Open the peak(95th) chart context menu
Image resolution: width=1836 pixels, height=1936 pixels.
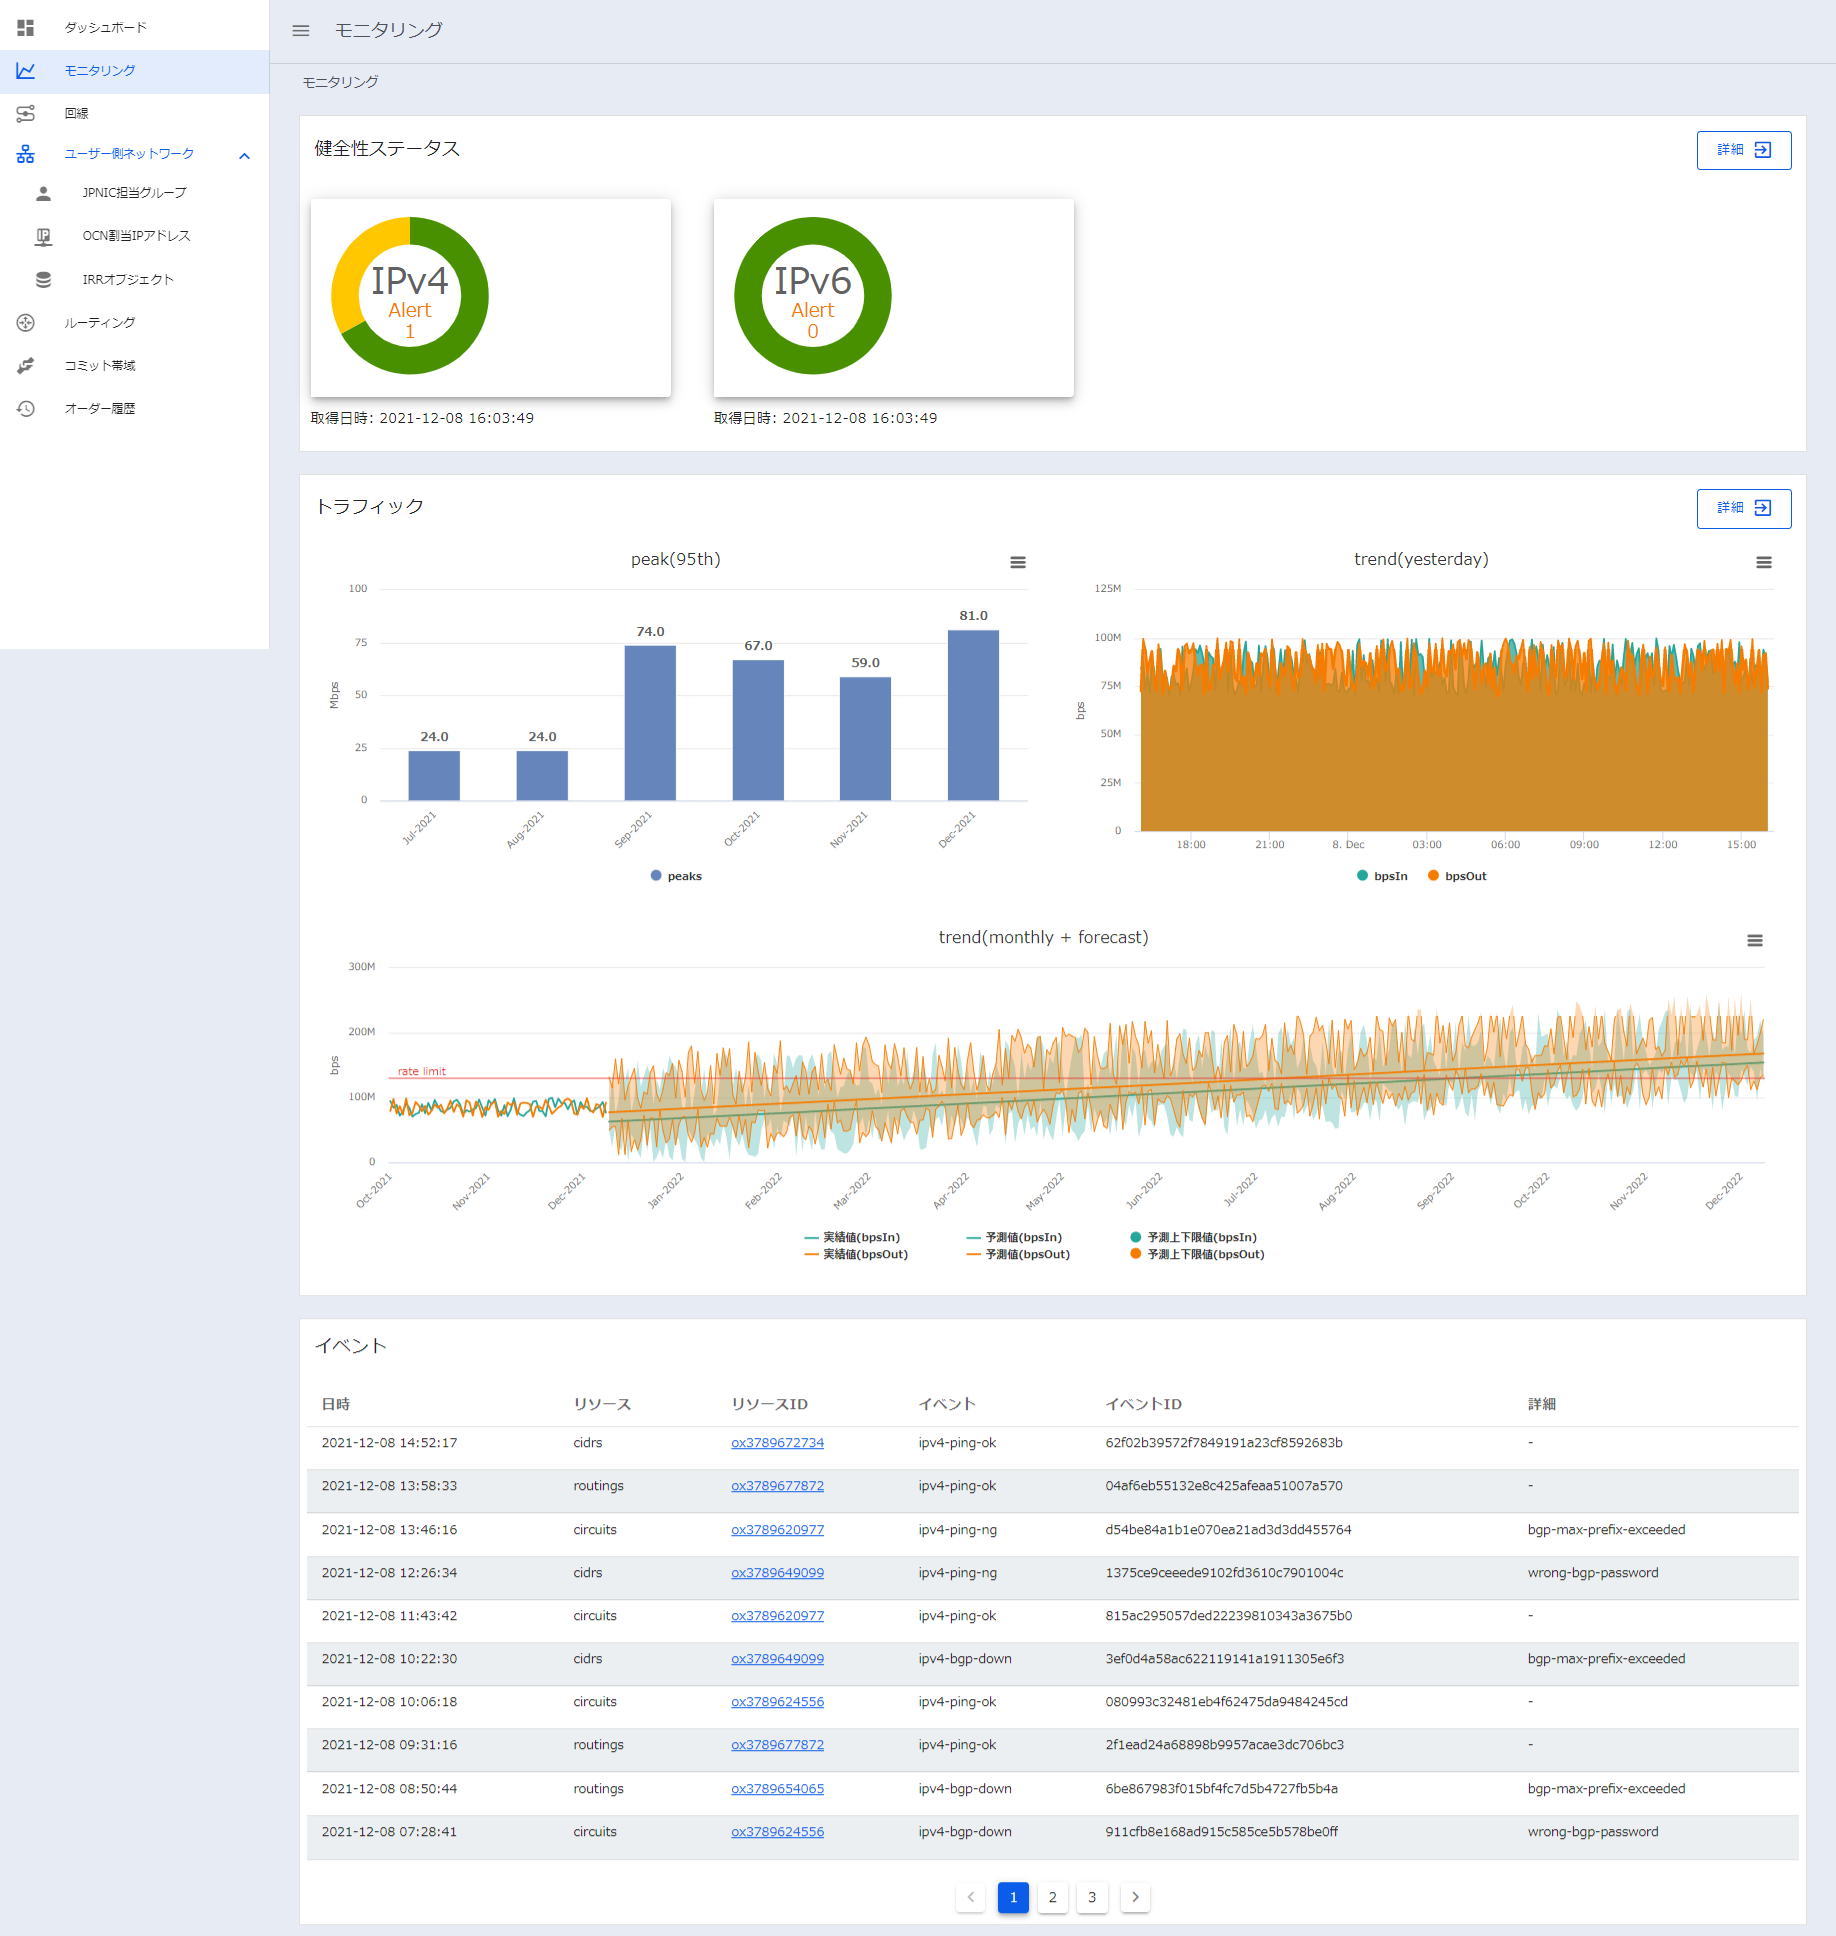[x=1018, y=562]
